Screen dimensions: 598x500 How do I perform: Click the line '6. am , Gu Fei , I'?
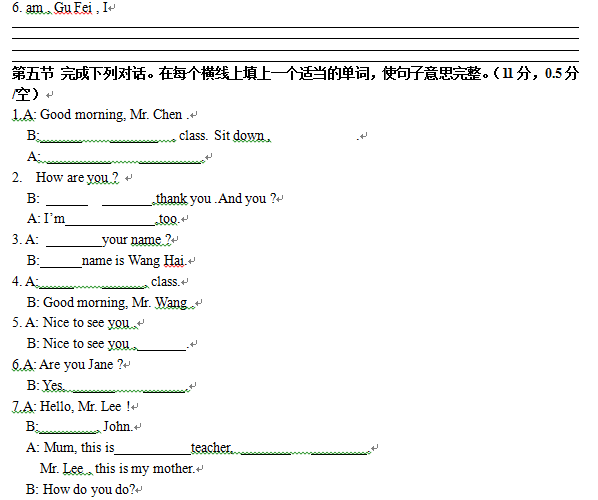(60, 7)
